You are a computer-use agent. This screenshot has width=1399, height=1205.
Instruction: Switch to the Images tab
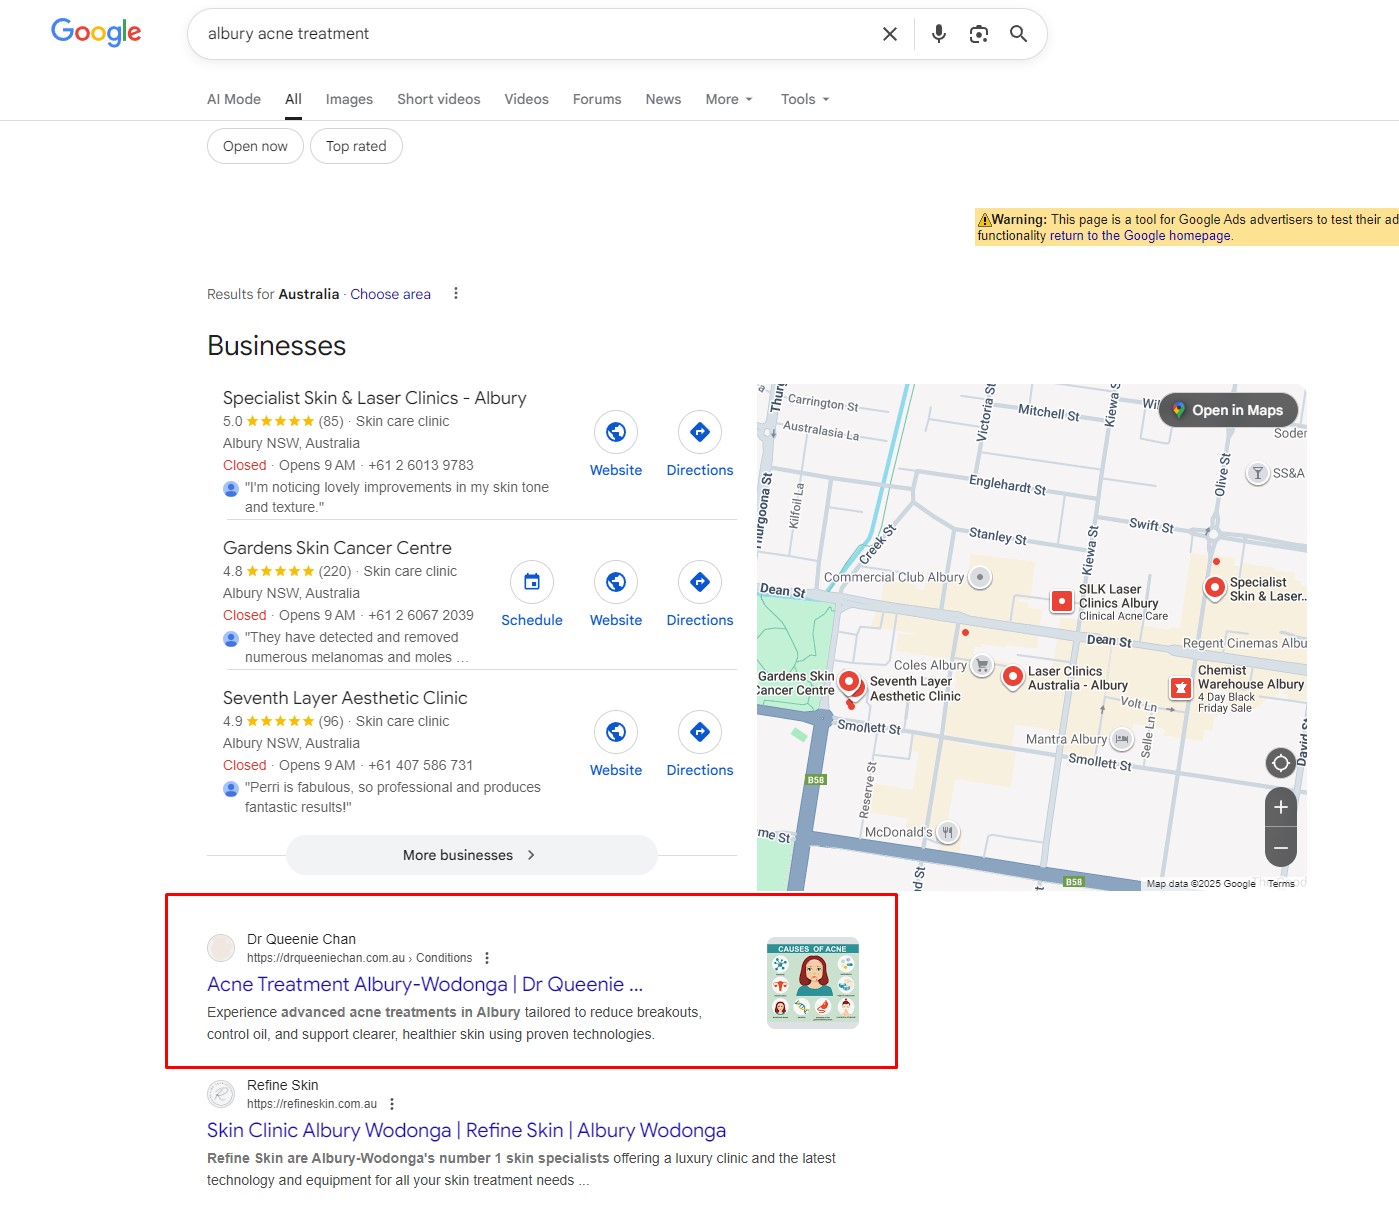point(349,99)
